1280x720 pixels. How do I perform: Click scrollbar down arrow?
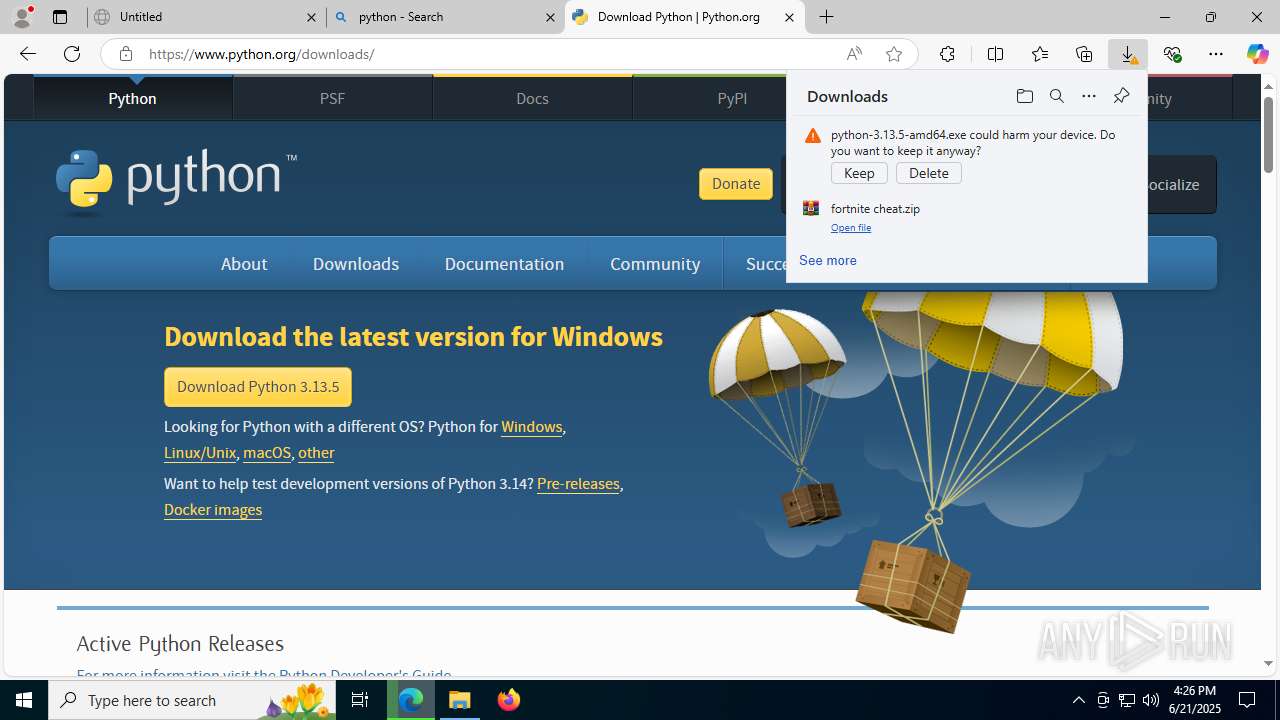(1269, 664)
